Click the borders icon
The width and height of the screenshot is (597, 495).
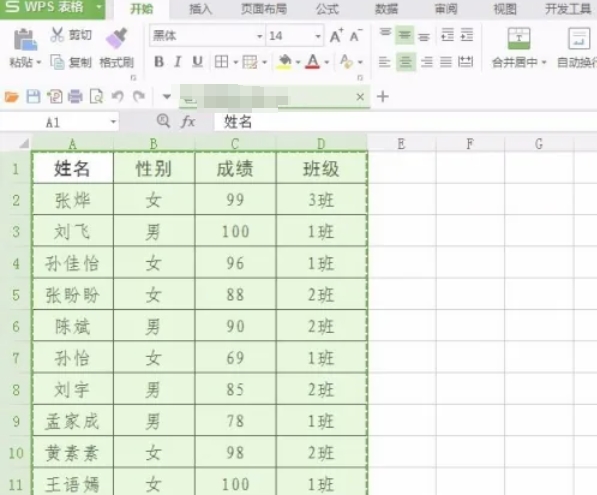point(221,62)
